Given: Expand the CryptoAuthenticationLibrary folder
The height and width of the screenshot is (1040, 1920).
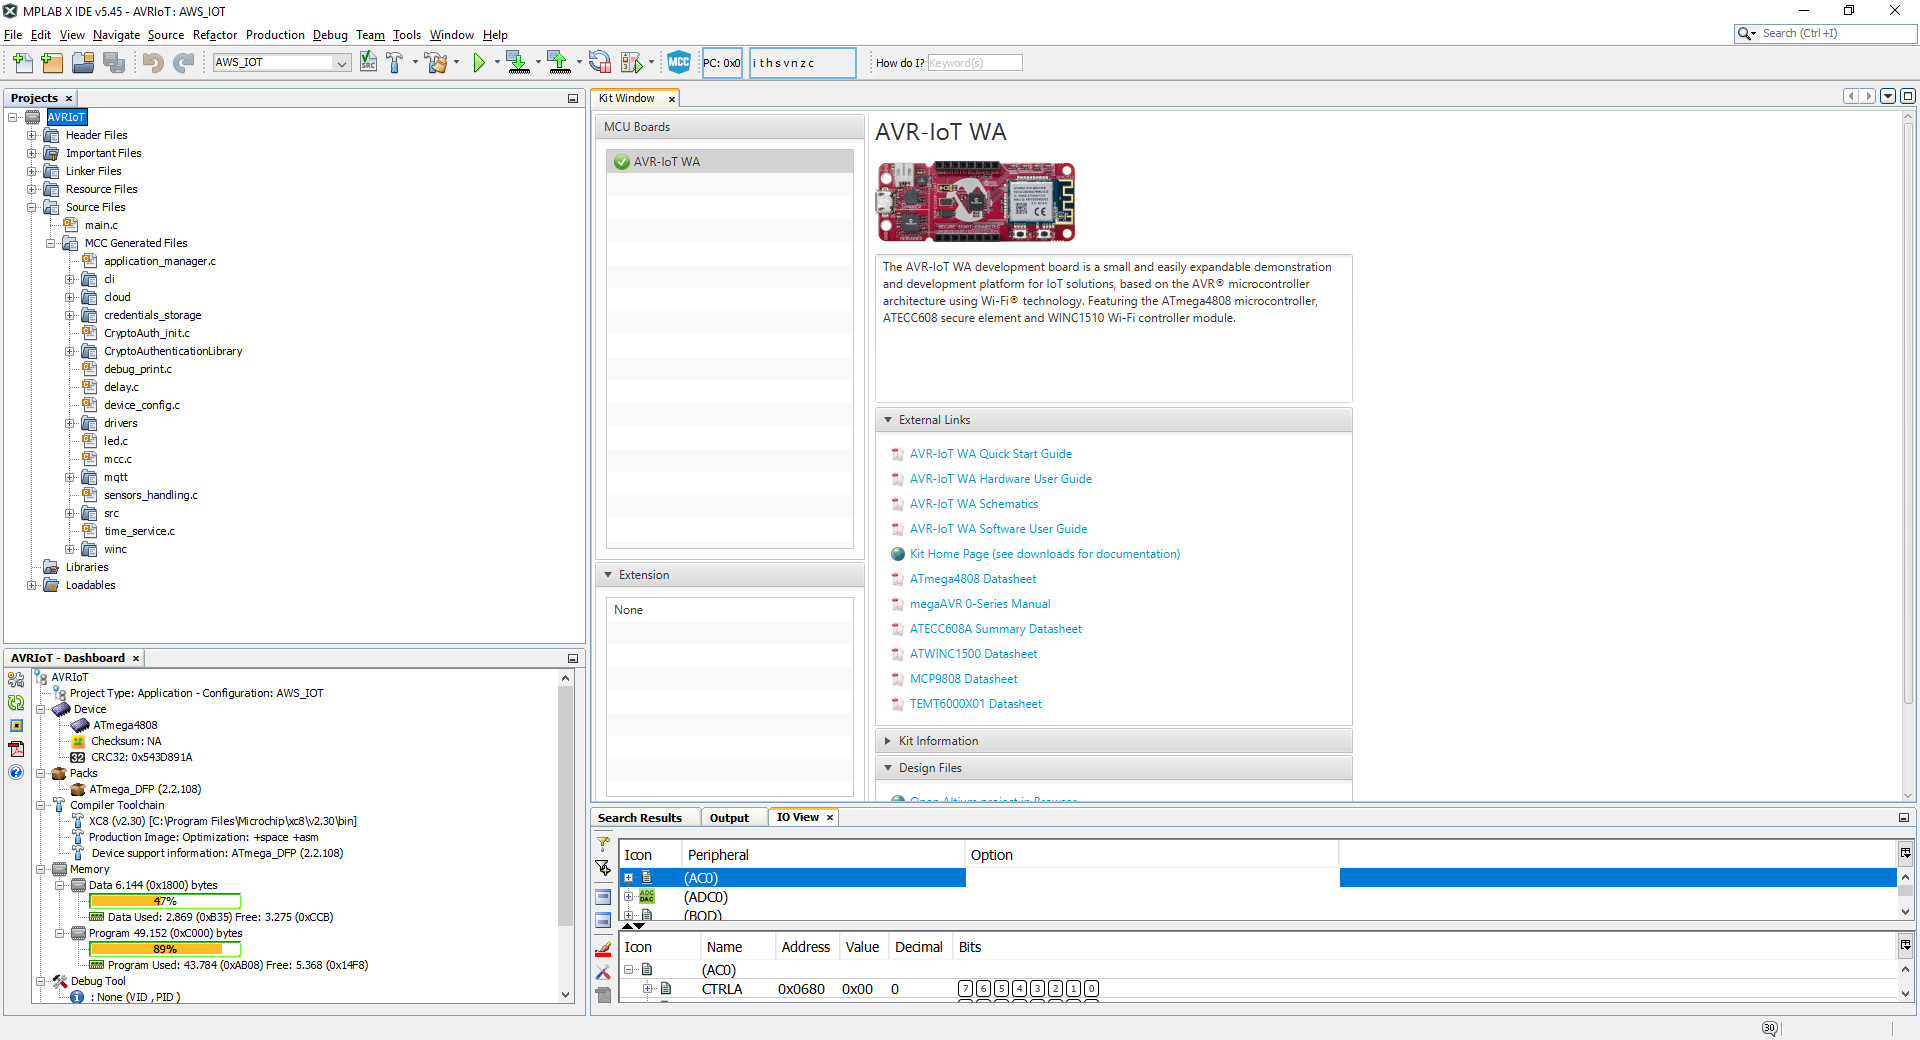Looking at the screenshot, I should 70,352.
